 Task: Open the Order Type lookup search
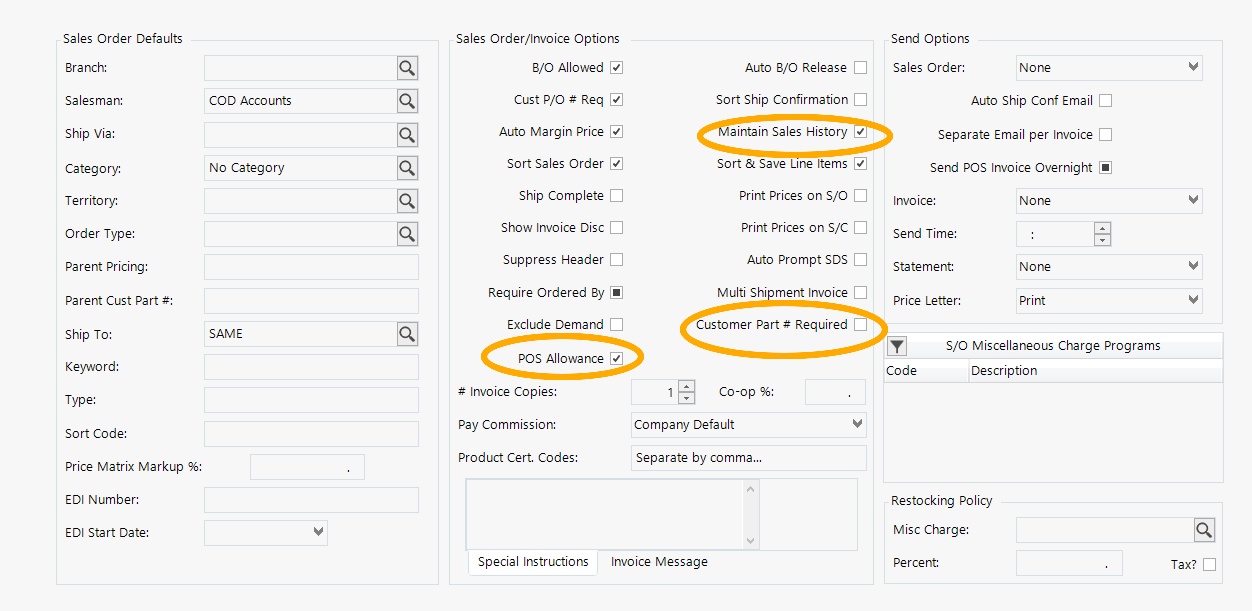pos(406,233)
